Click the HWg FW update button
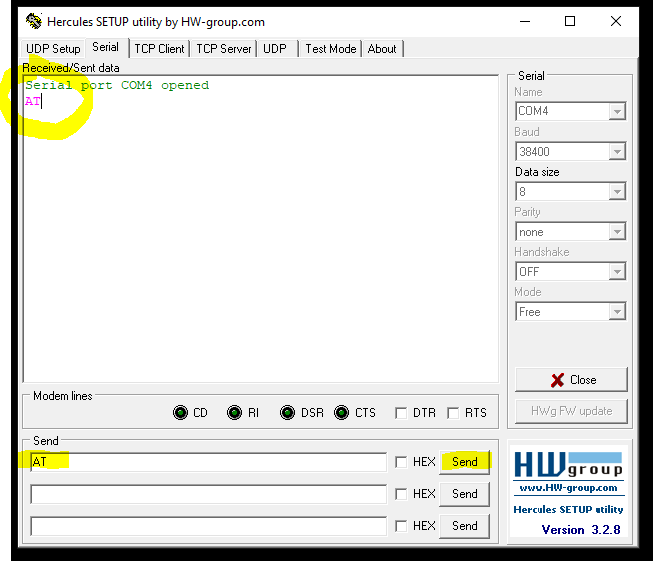The image size is (653, 561). tap(571, 411)
